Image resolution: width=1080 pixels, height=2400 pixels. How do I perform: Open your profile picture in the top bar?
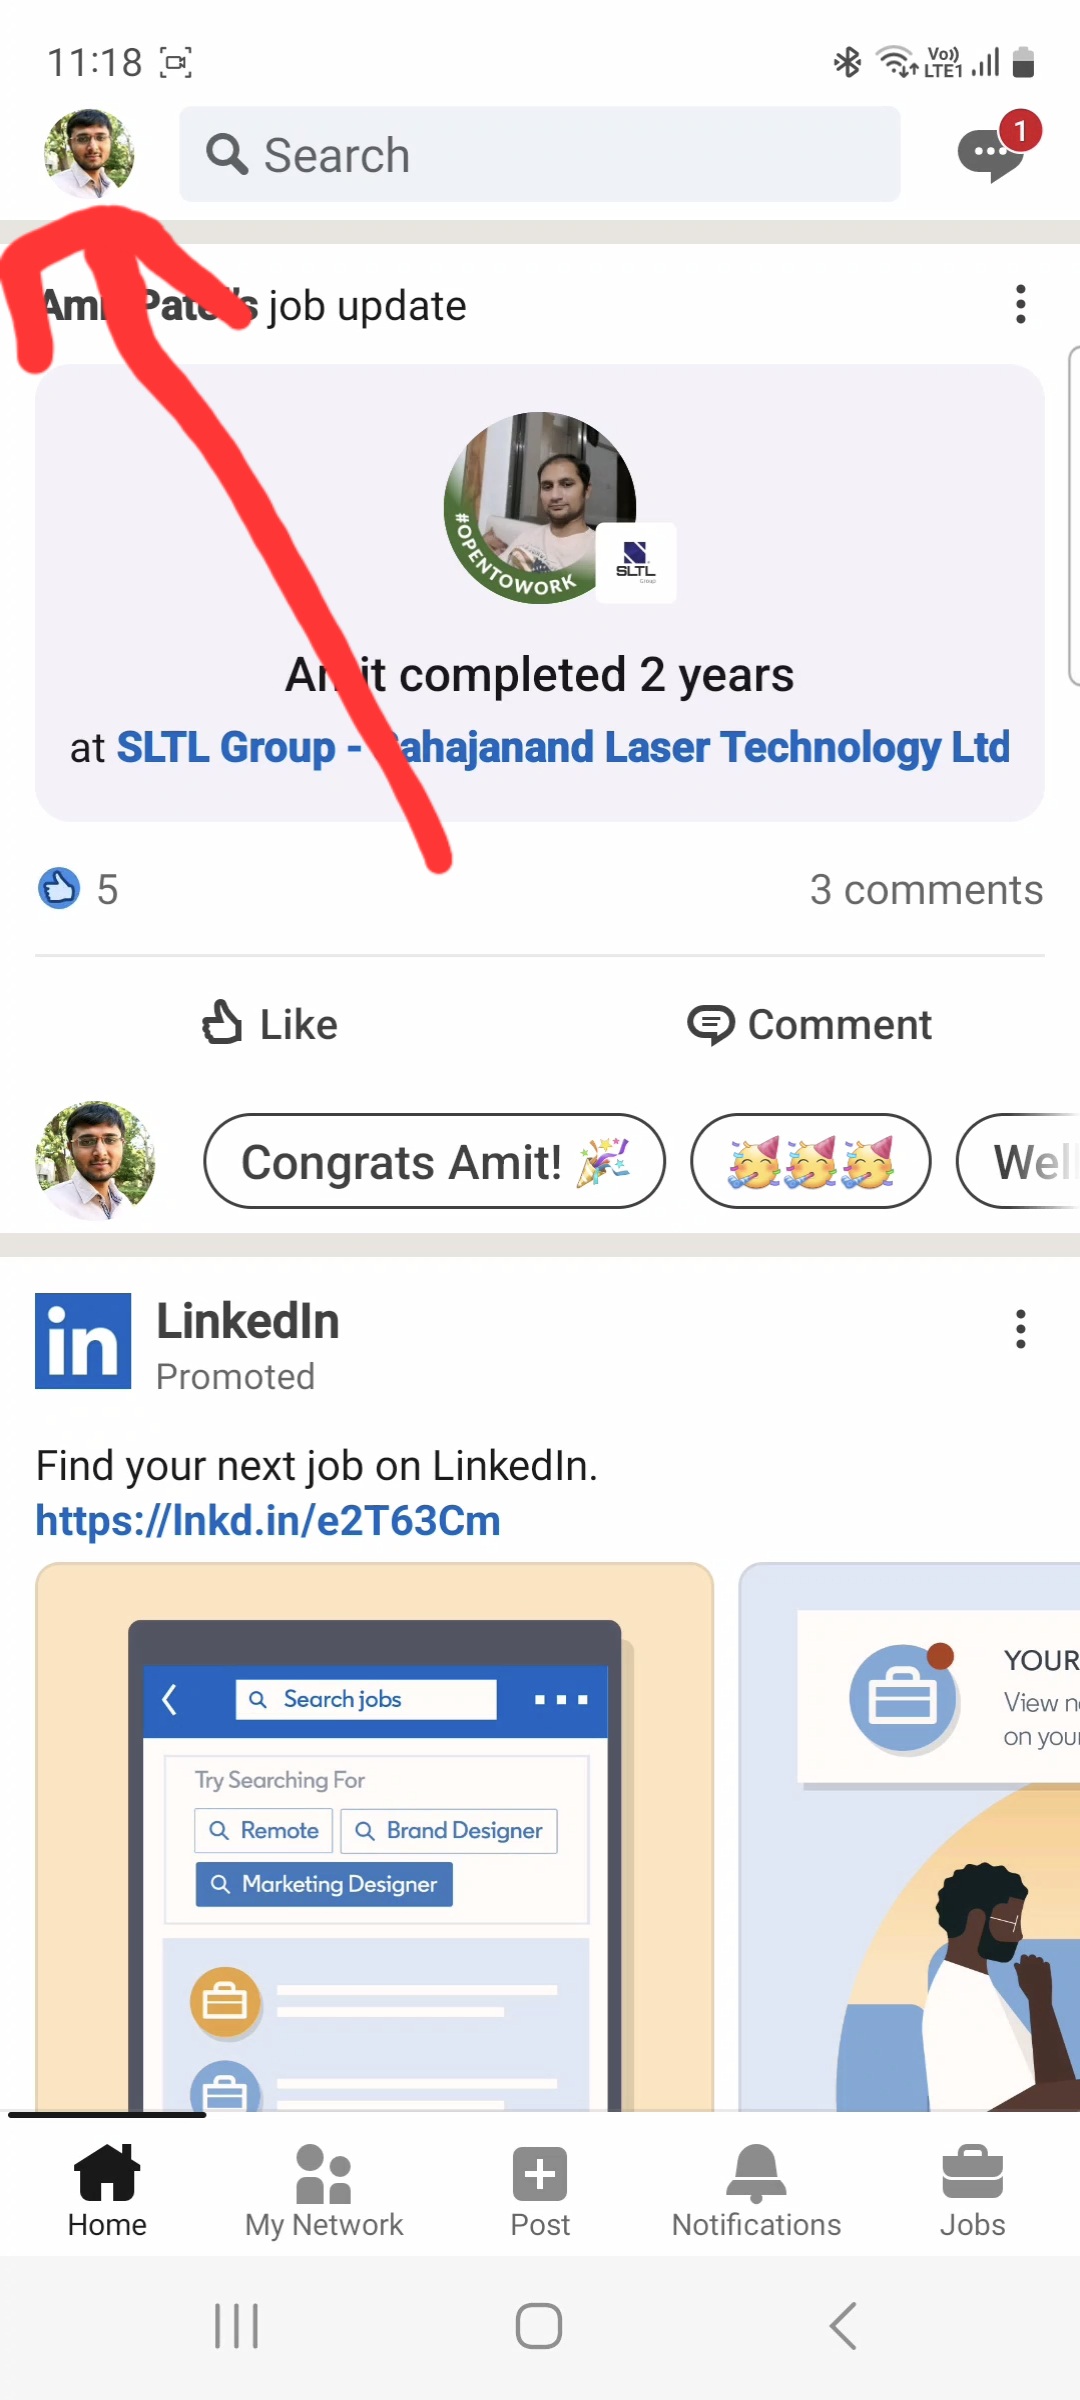90,155
